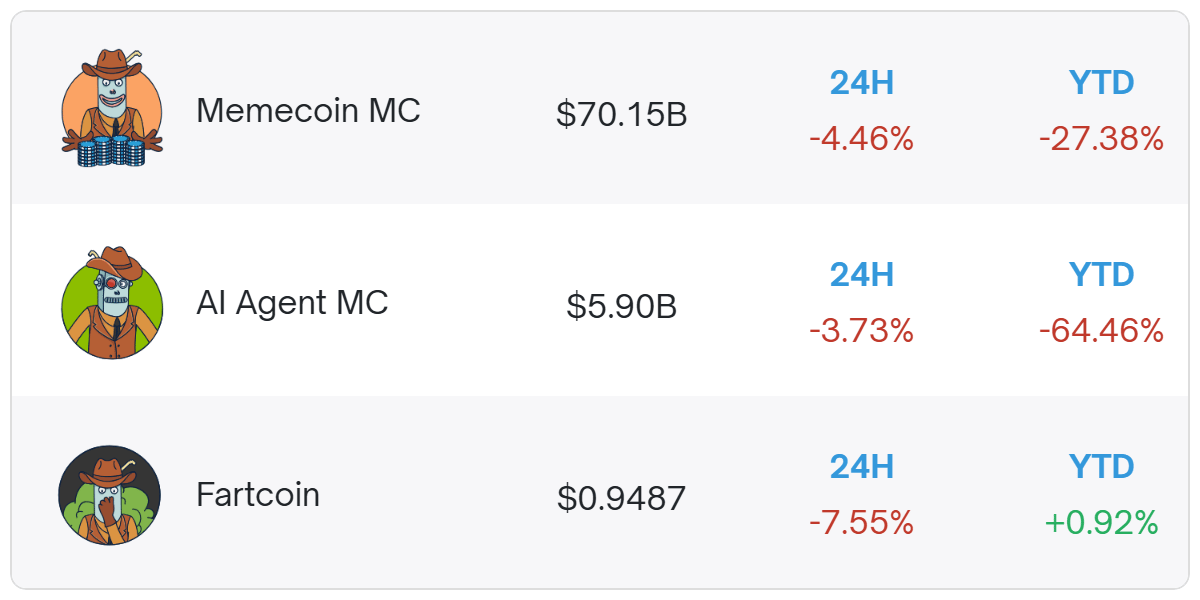Screen dimensions: 1200x600
Task: Select the $70.15B market cap value
Action: (x=622, y=115)
